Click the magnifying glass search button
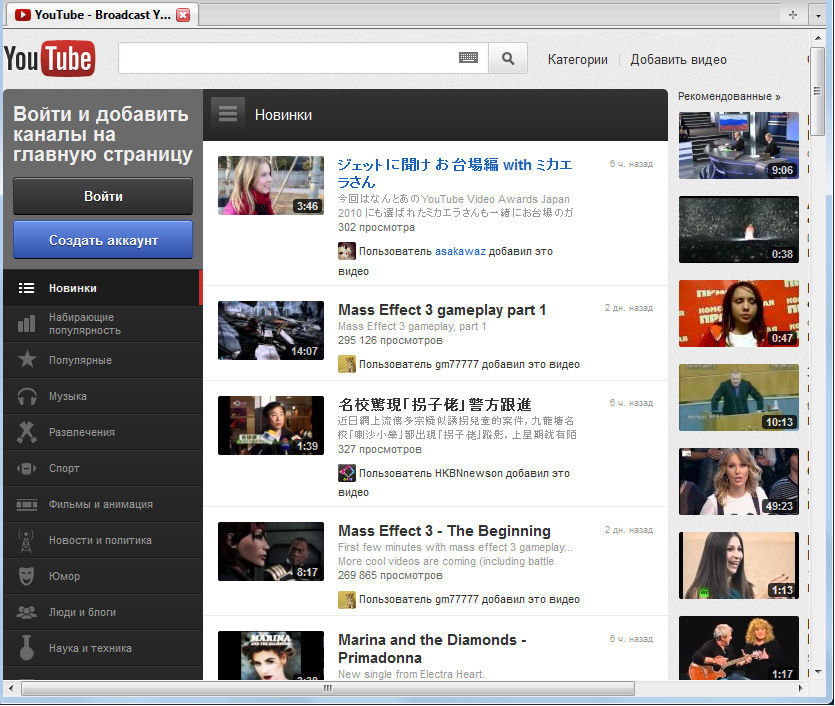The height and width of the screenshot is (706, 835). 508,59
